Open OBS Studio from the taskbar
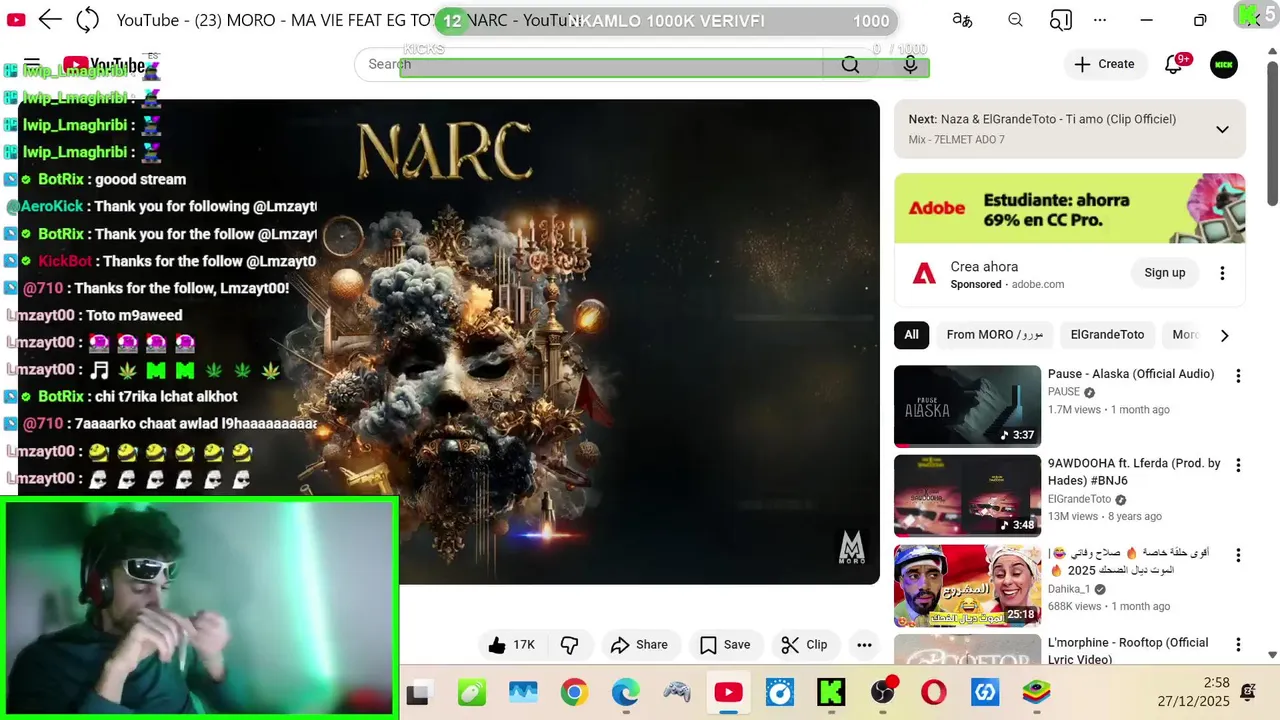Screen dimensions: 1280x720 (x=883, y=692)
